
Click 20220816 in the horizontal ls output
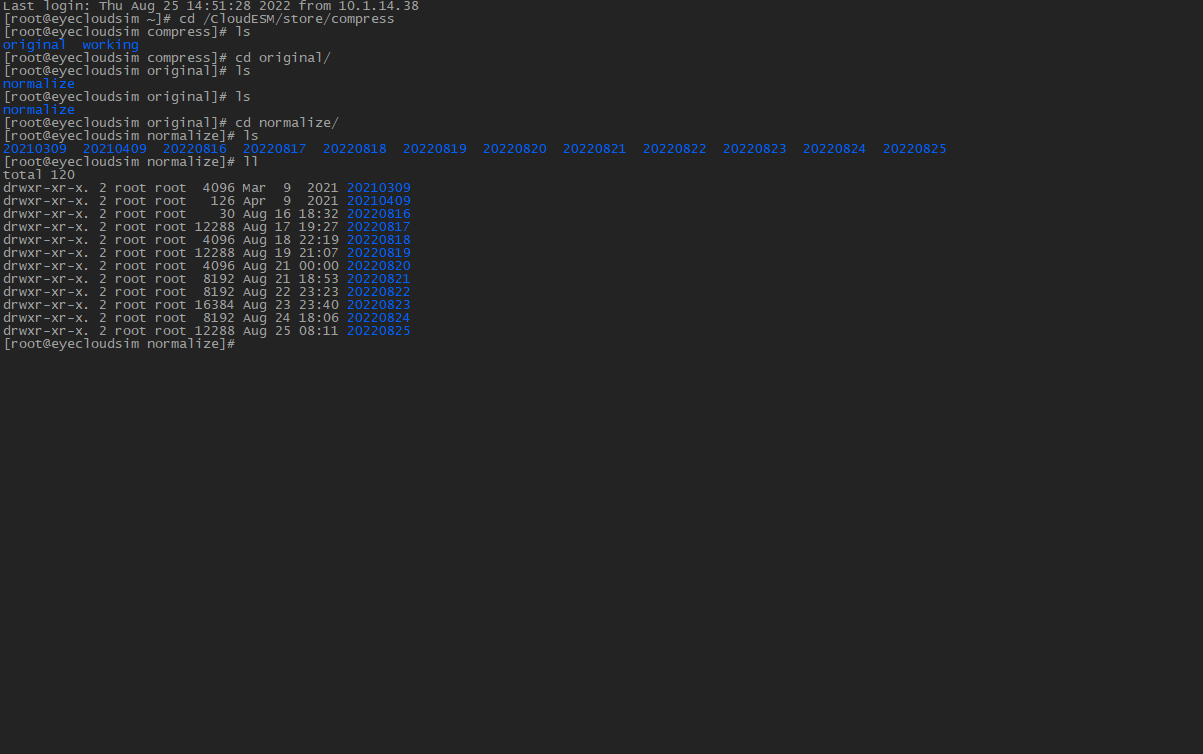(194, 149)
